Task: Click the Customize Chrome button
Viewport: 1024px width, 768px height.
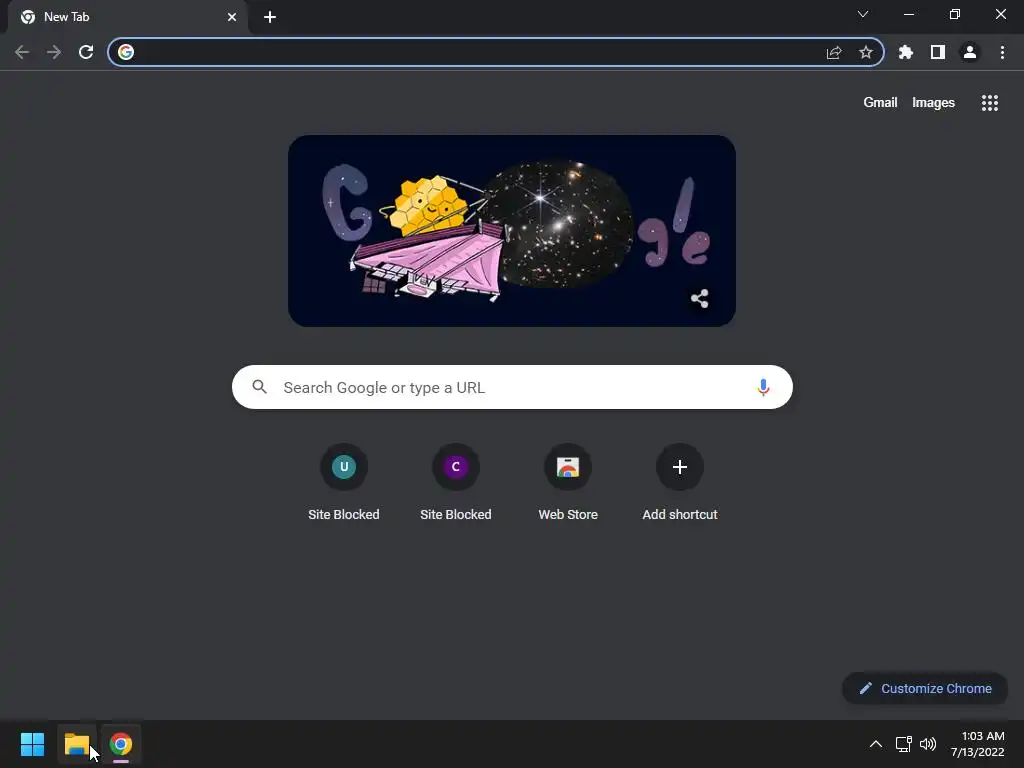Action: [x=925, y=688]
